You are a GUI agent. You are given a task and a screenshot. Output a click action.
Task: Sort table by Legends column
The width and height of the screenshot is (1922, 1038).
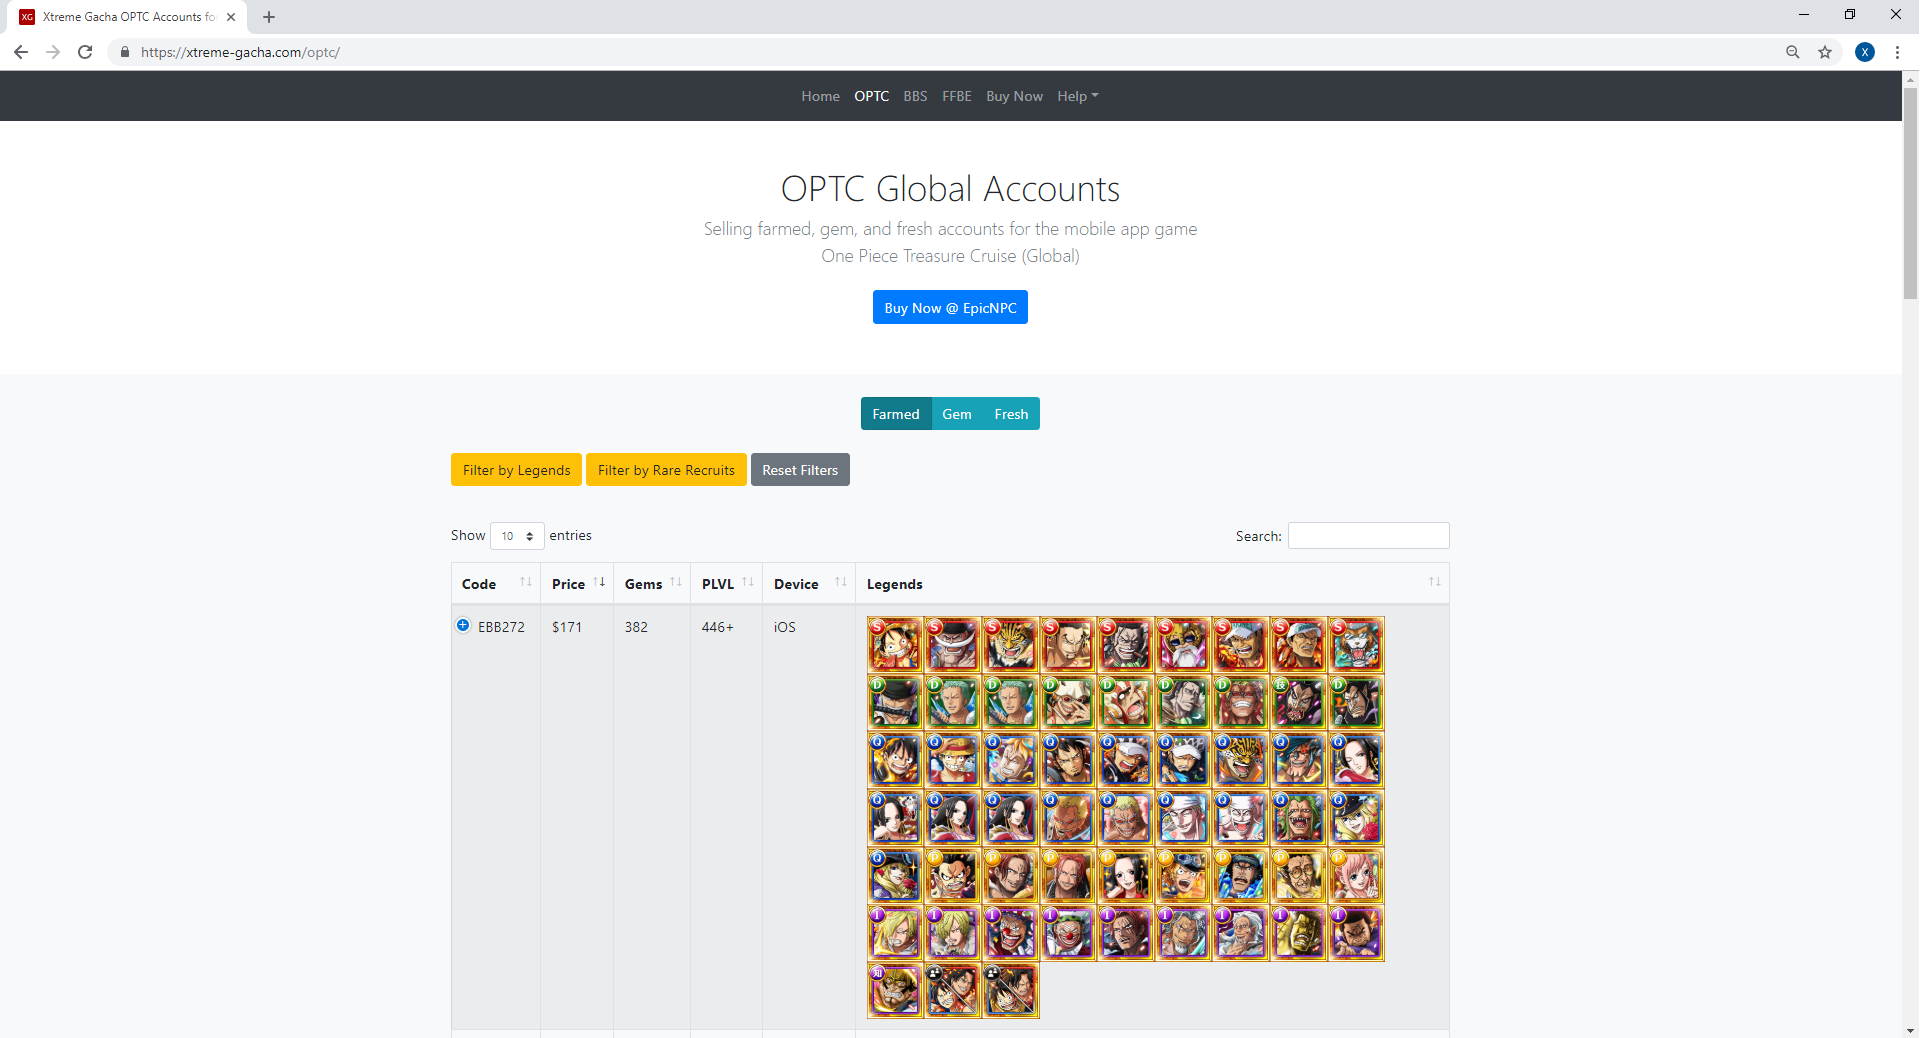pyautogui.click(x=1152, y=584)
